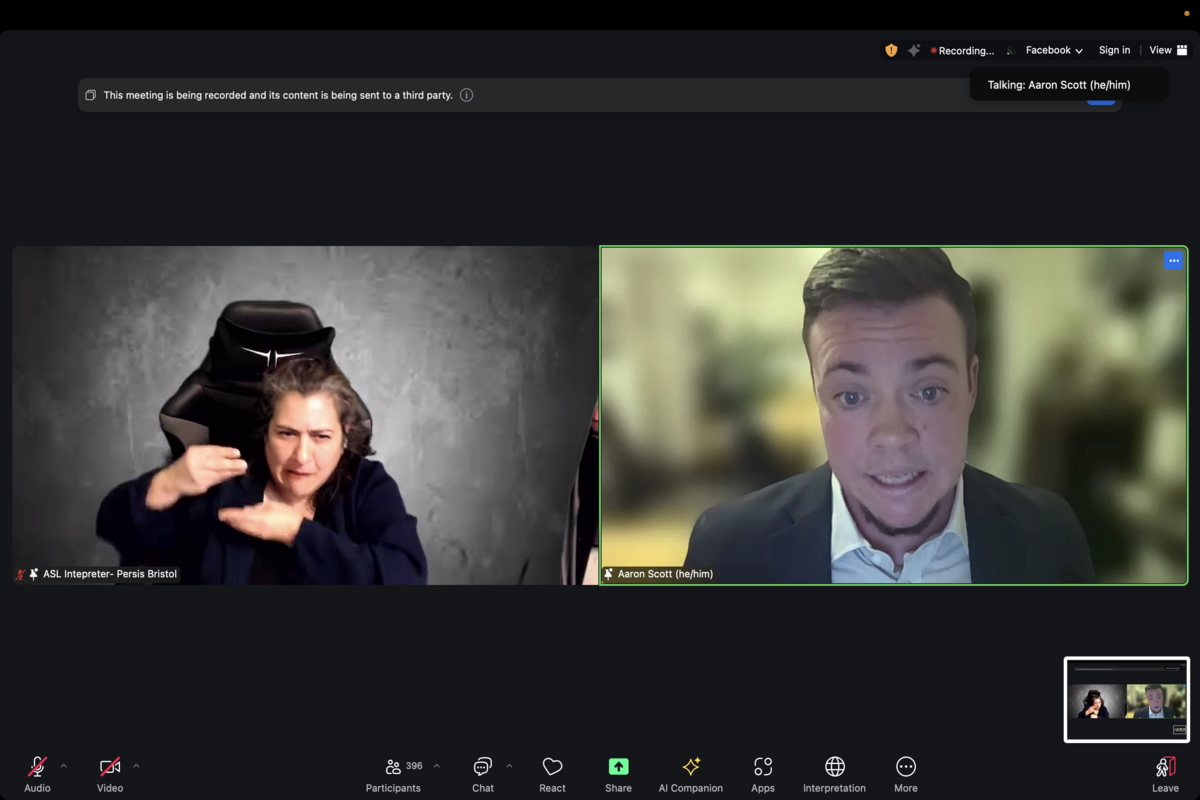Open the Apps panel
The image size is (1200, 800).
point(763,774)
